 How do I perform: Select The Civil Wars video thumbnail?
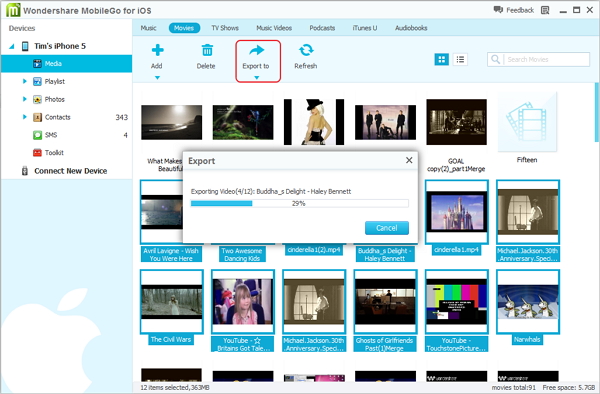point(171,301)
